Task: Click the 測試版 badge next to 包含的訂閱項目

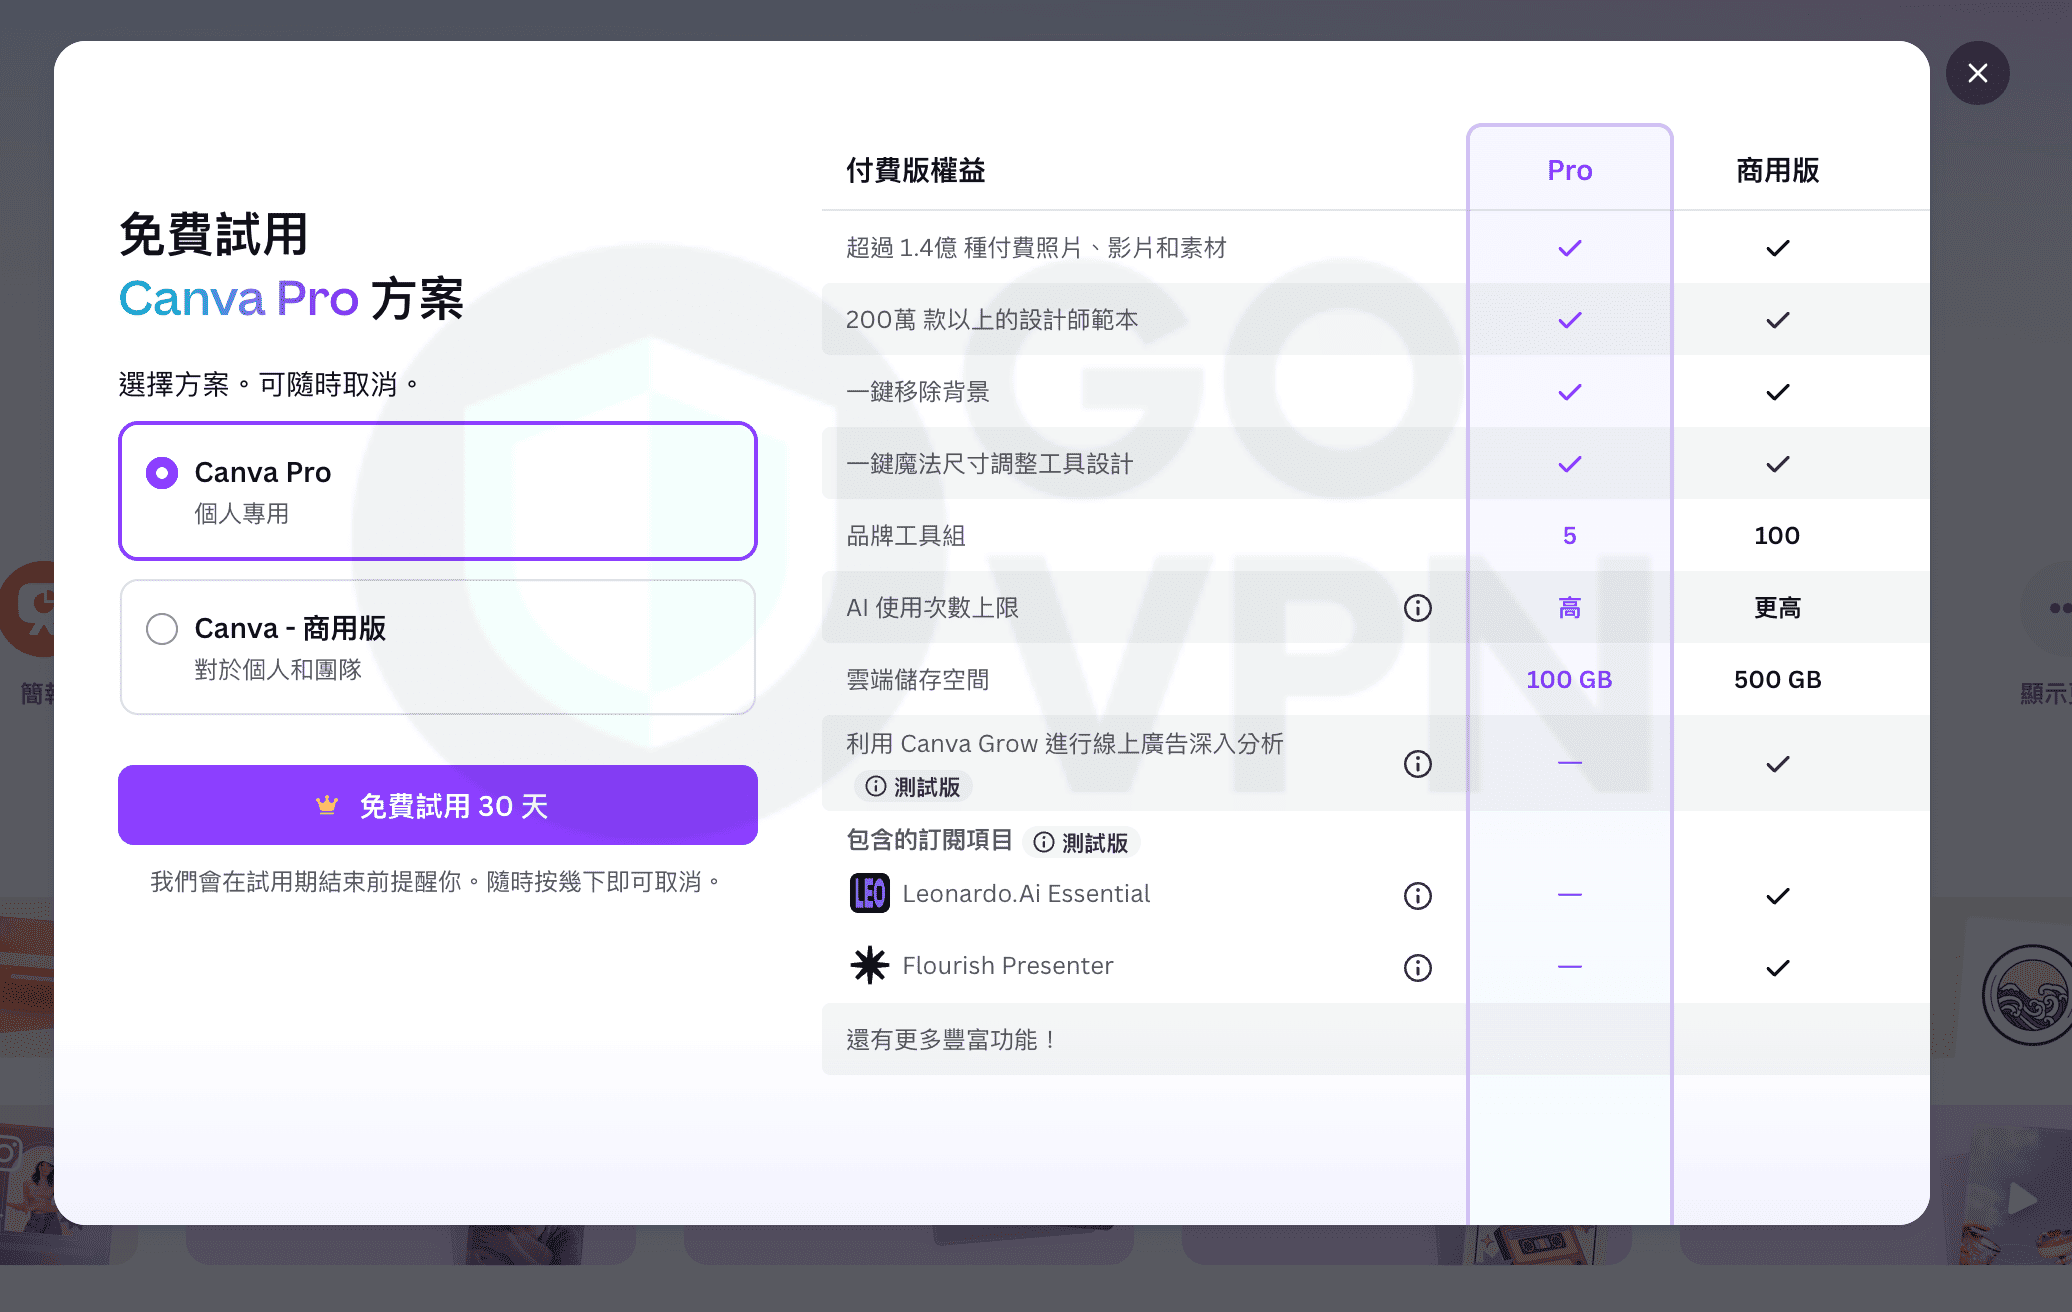Action: point(1083,843)
